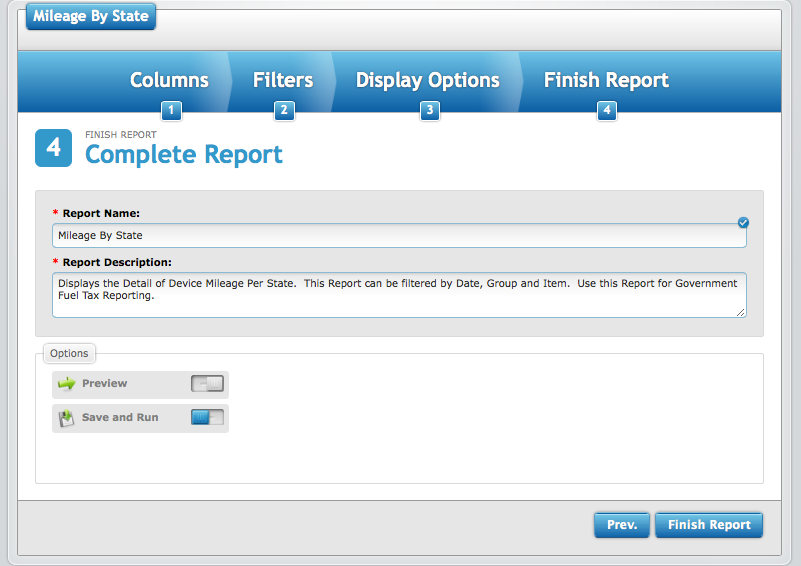Toggle the Preview switch on
The height and width of the screenshot is (566, 801).
[x=207, y=384]
